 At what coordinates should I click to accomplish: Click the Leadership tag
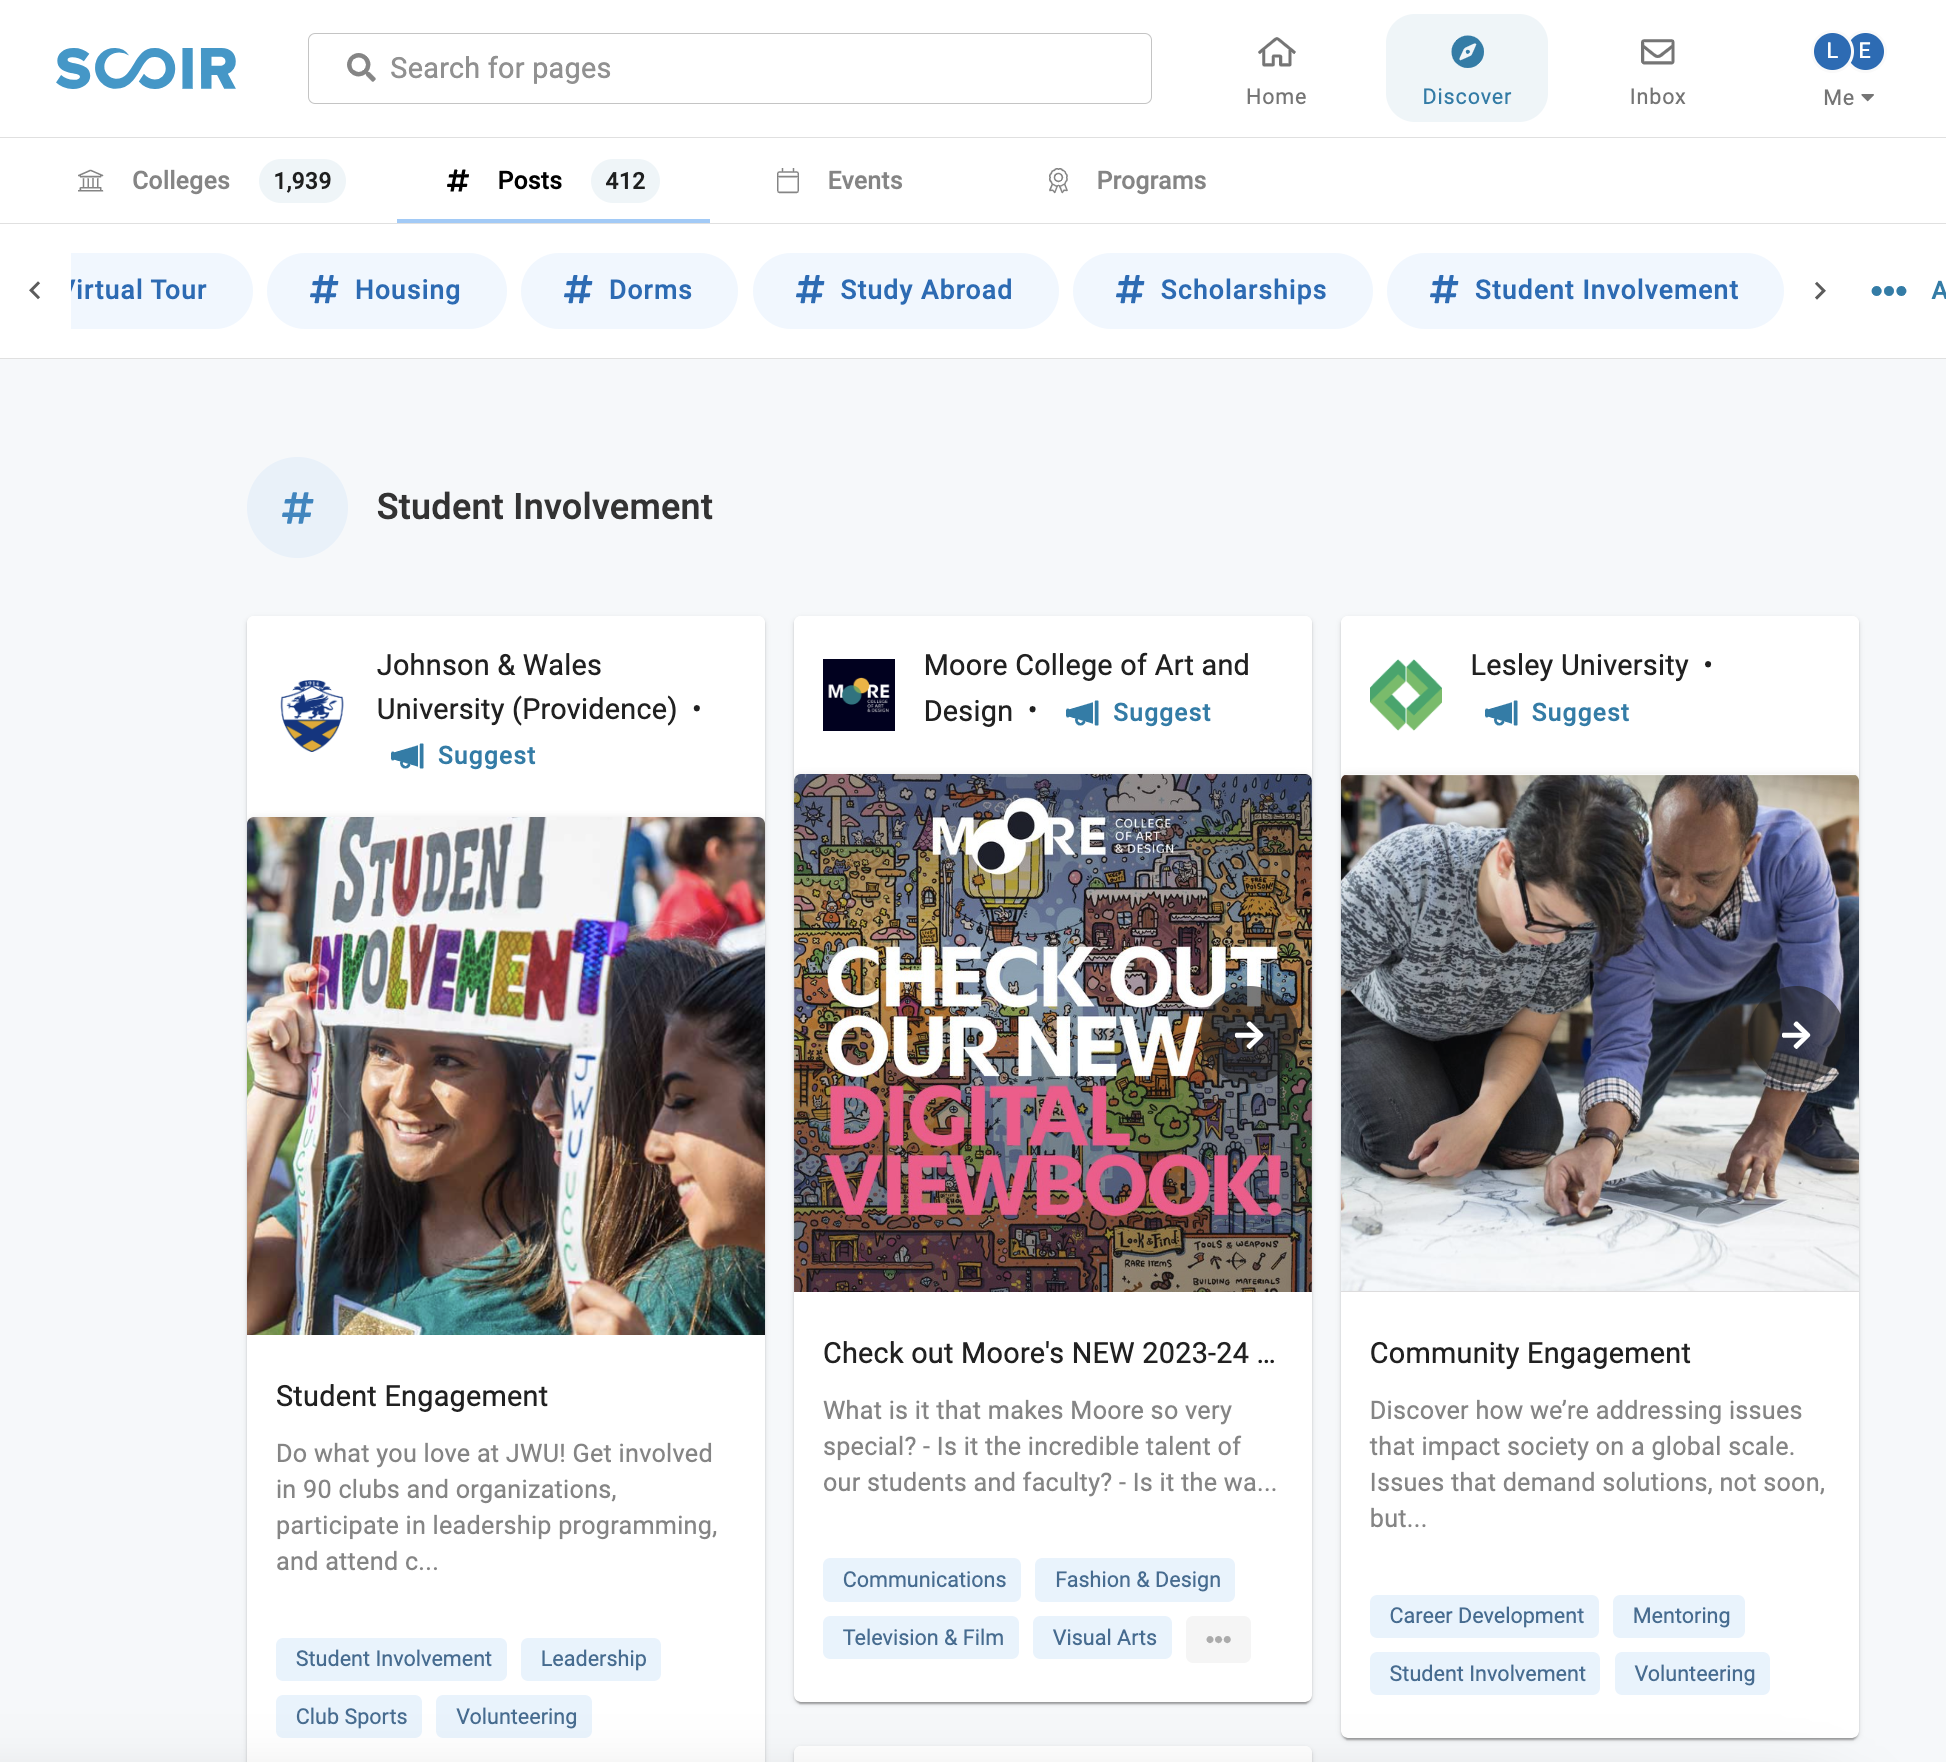pyautogui.click(x=593, y=1659)
